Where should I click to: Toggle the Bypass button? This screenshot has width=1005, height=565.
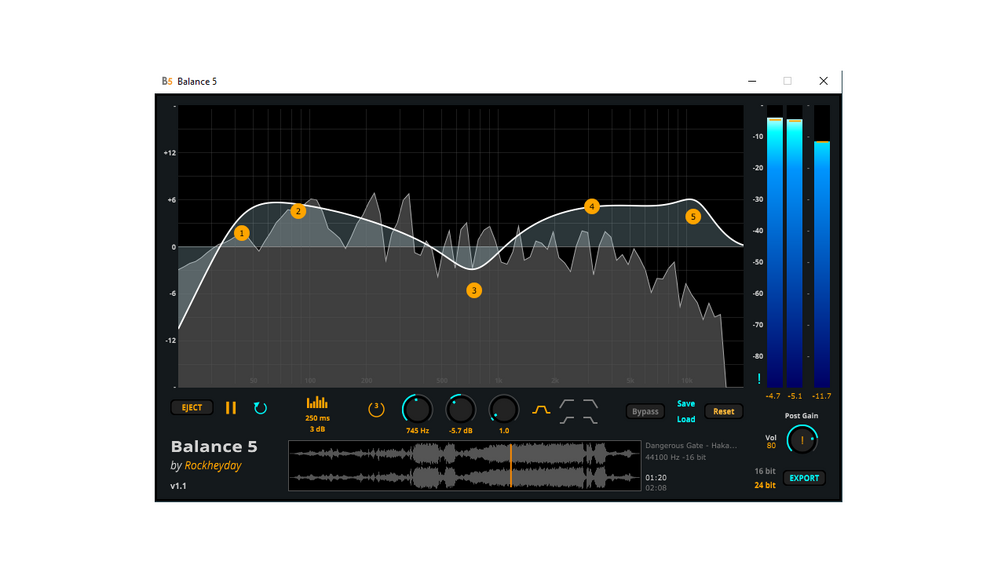click(645, 411)
